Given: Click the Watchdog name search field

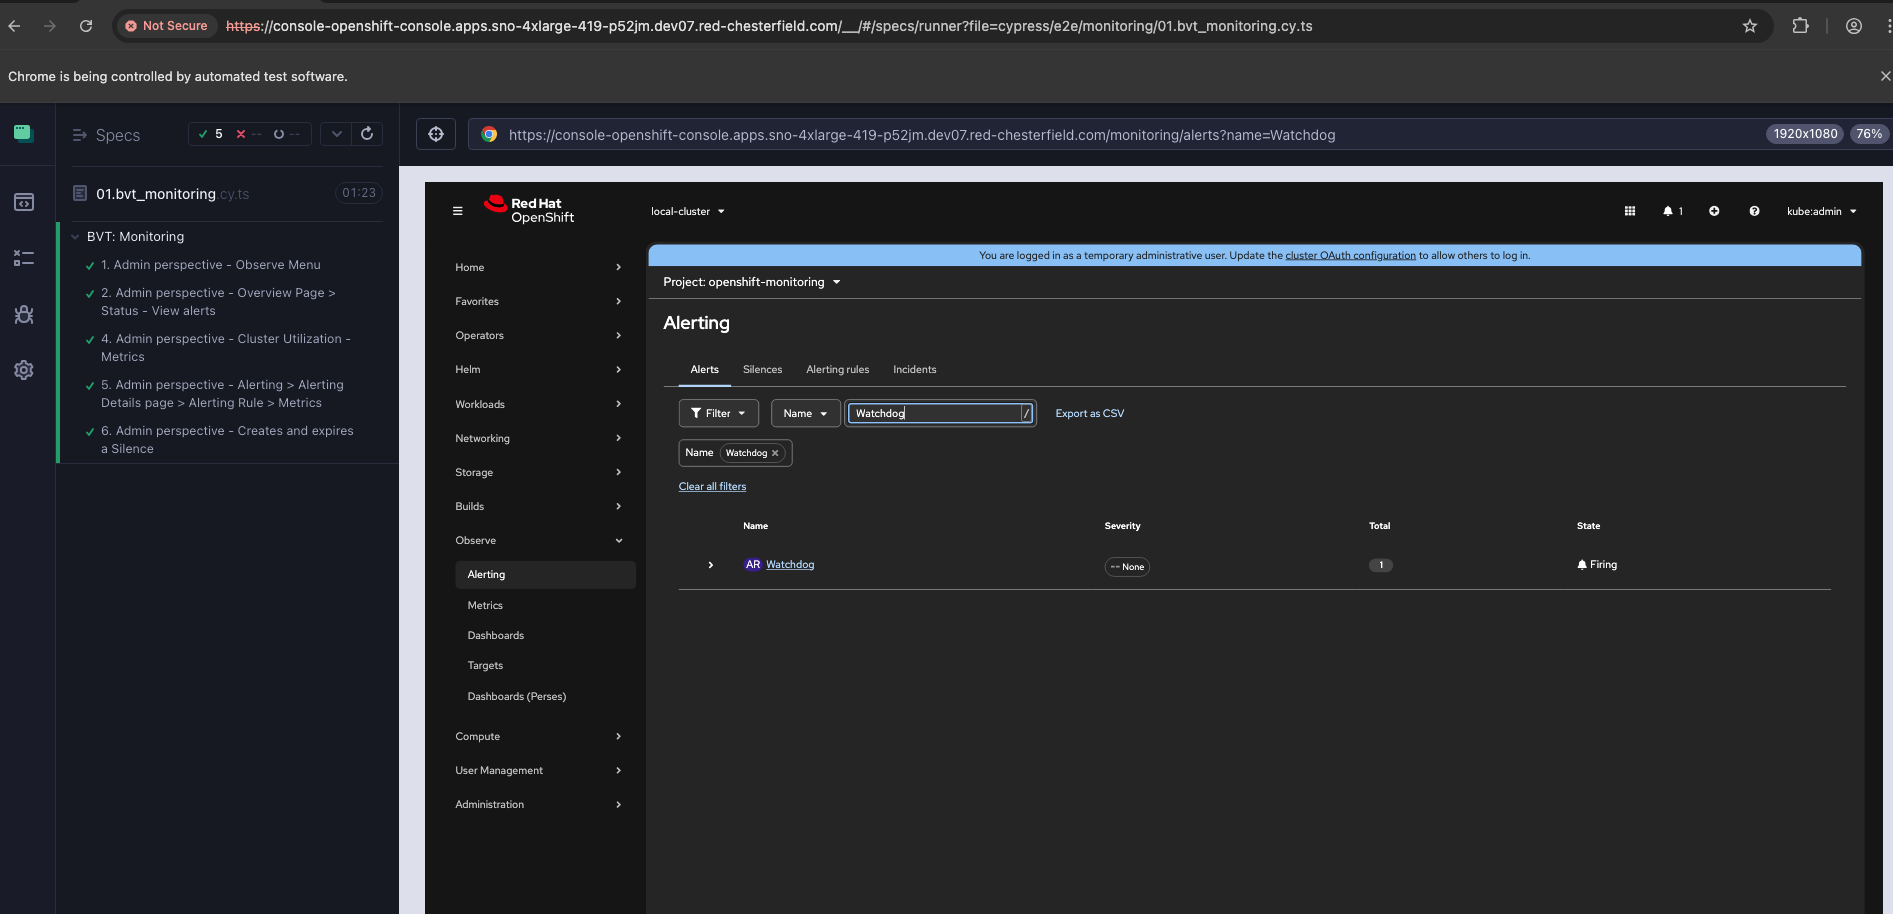Looking at the screenshot, I should (x=934, y=413).
